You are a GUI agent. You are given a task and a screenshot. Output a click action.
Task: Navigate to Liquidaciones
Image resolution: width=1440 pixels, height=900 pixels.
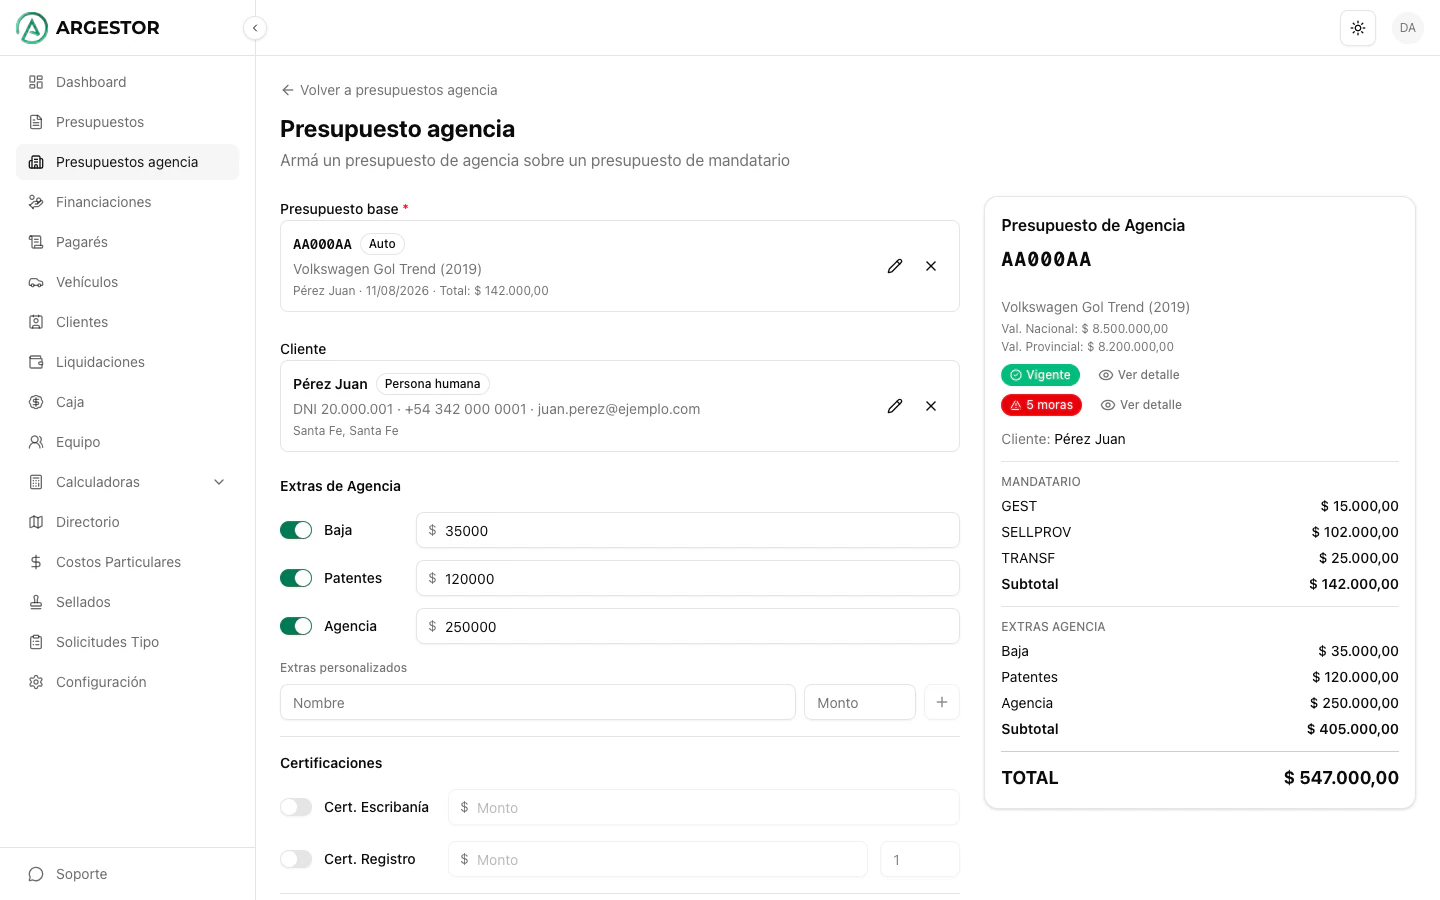[x=127, y=362]
